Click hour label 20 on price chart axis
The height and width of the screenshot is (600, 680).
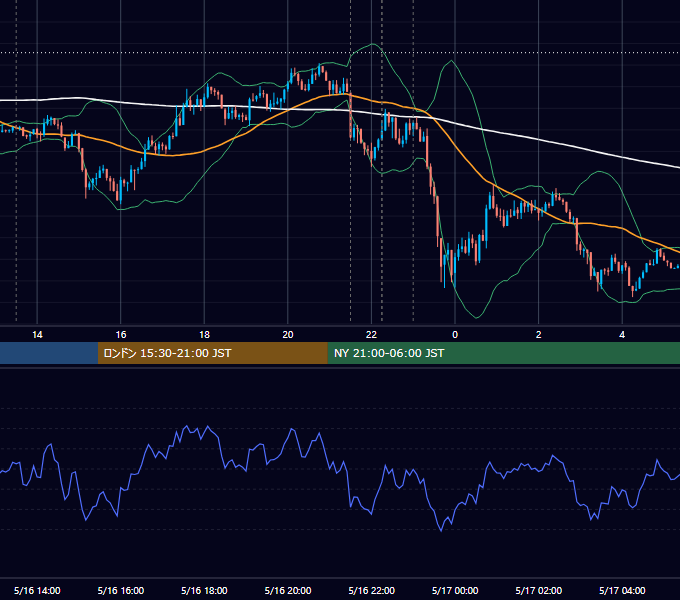pos(288,335)
